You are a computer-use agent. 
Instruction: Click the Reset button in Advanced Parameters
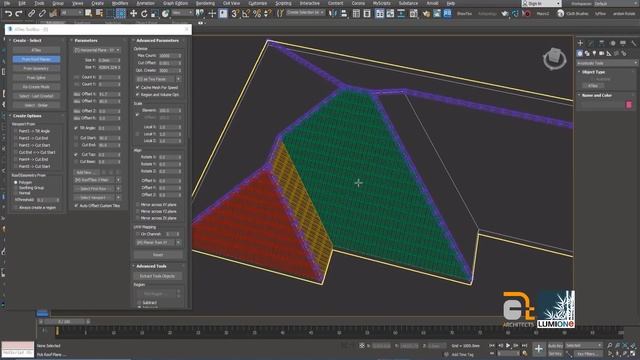158,255
